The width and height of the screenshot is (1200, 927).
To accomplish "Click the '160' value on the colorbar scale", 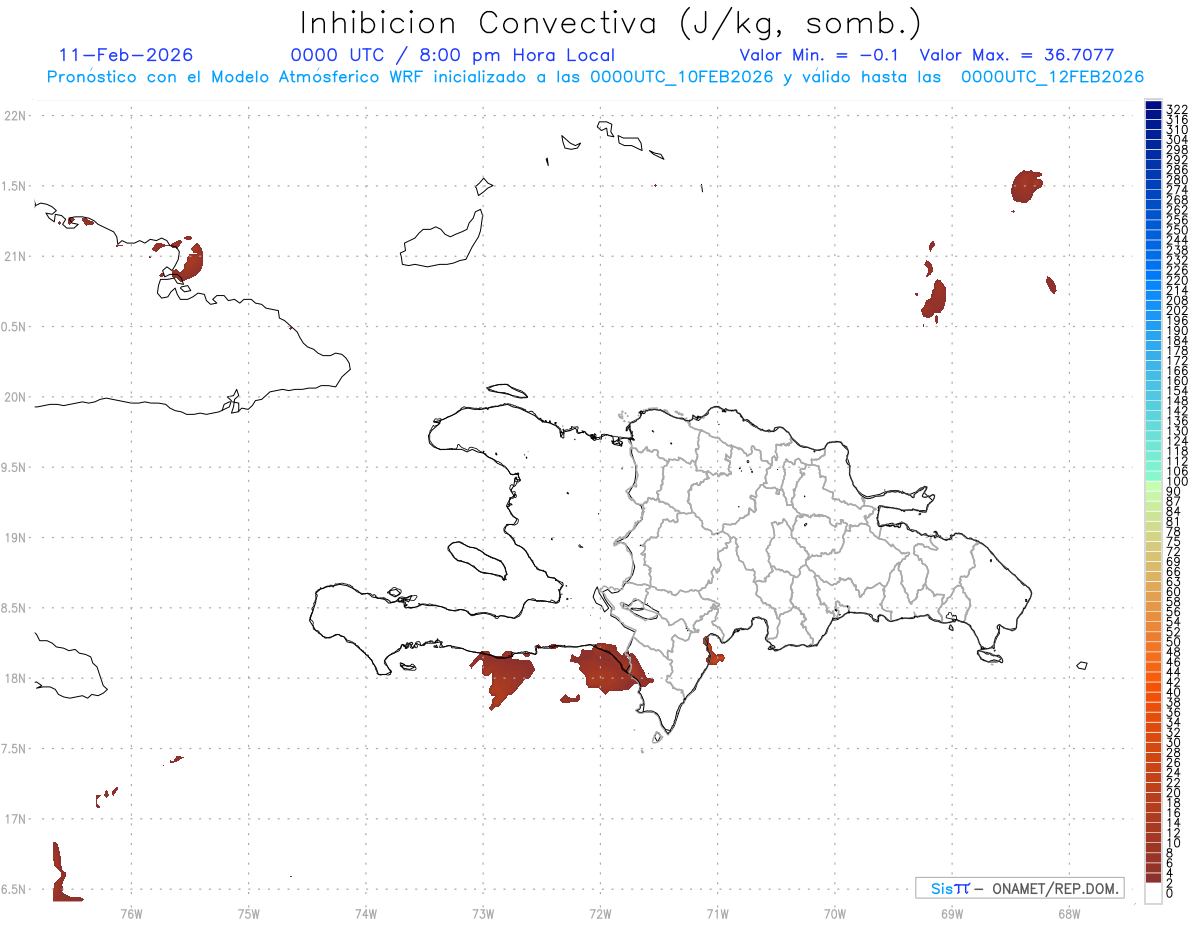I will 1177,381.
